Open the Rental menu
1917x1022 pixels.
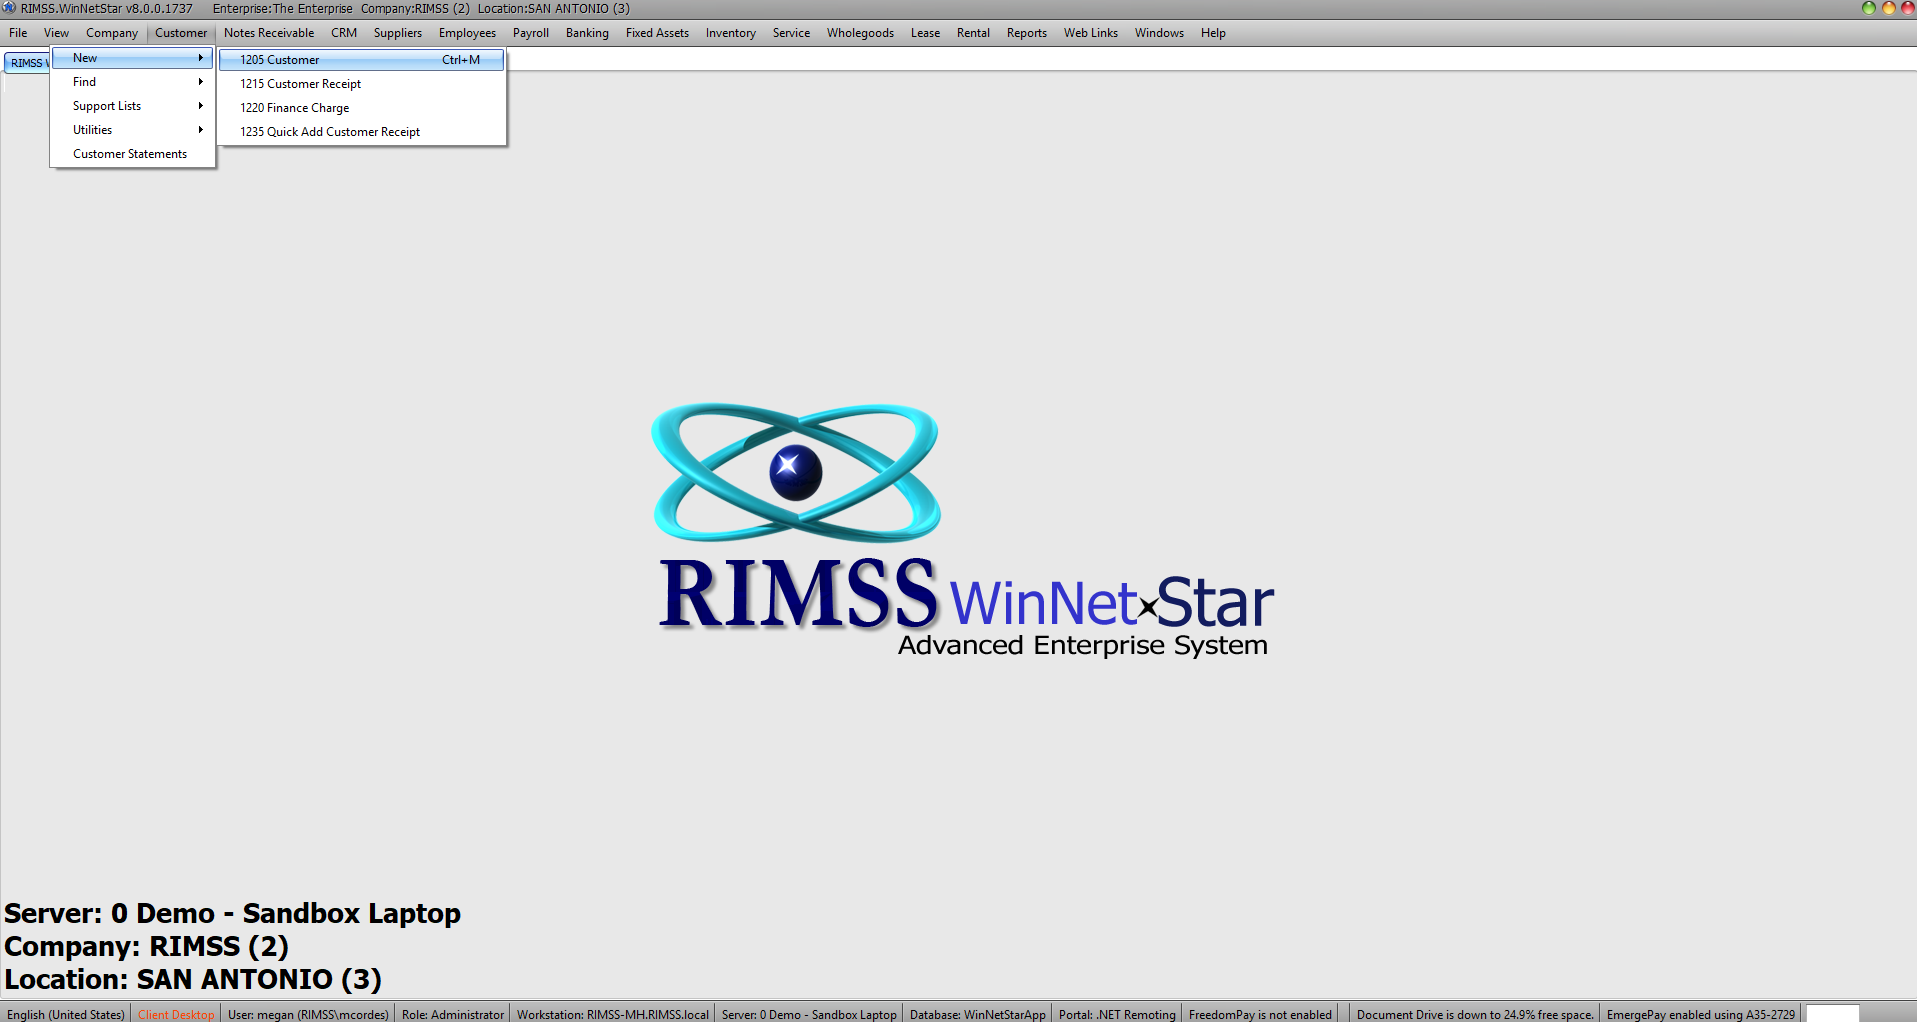pos(973,33)
